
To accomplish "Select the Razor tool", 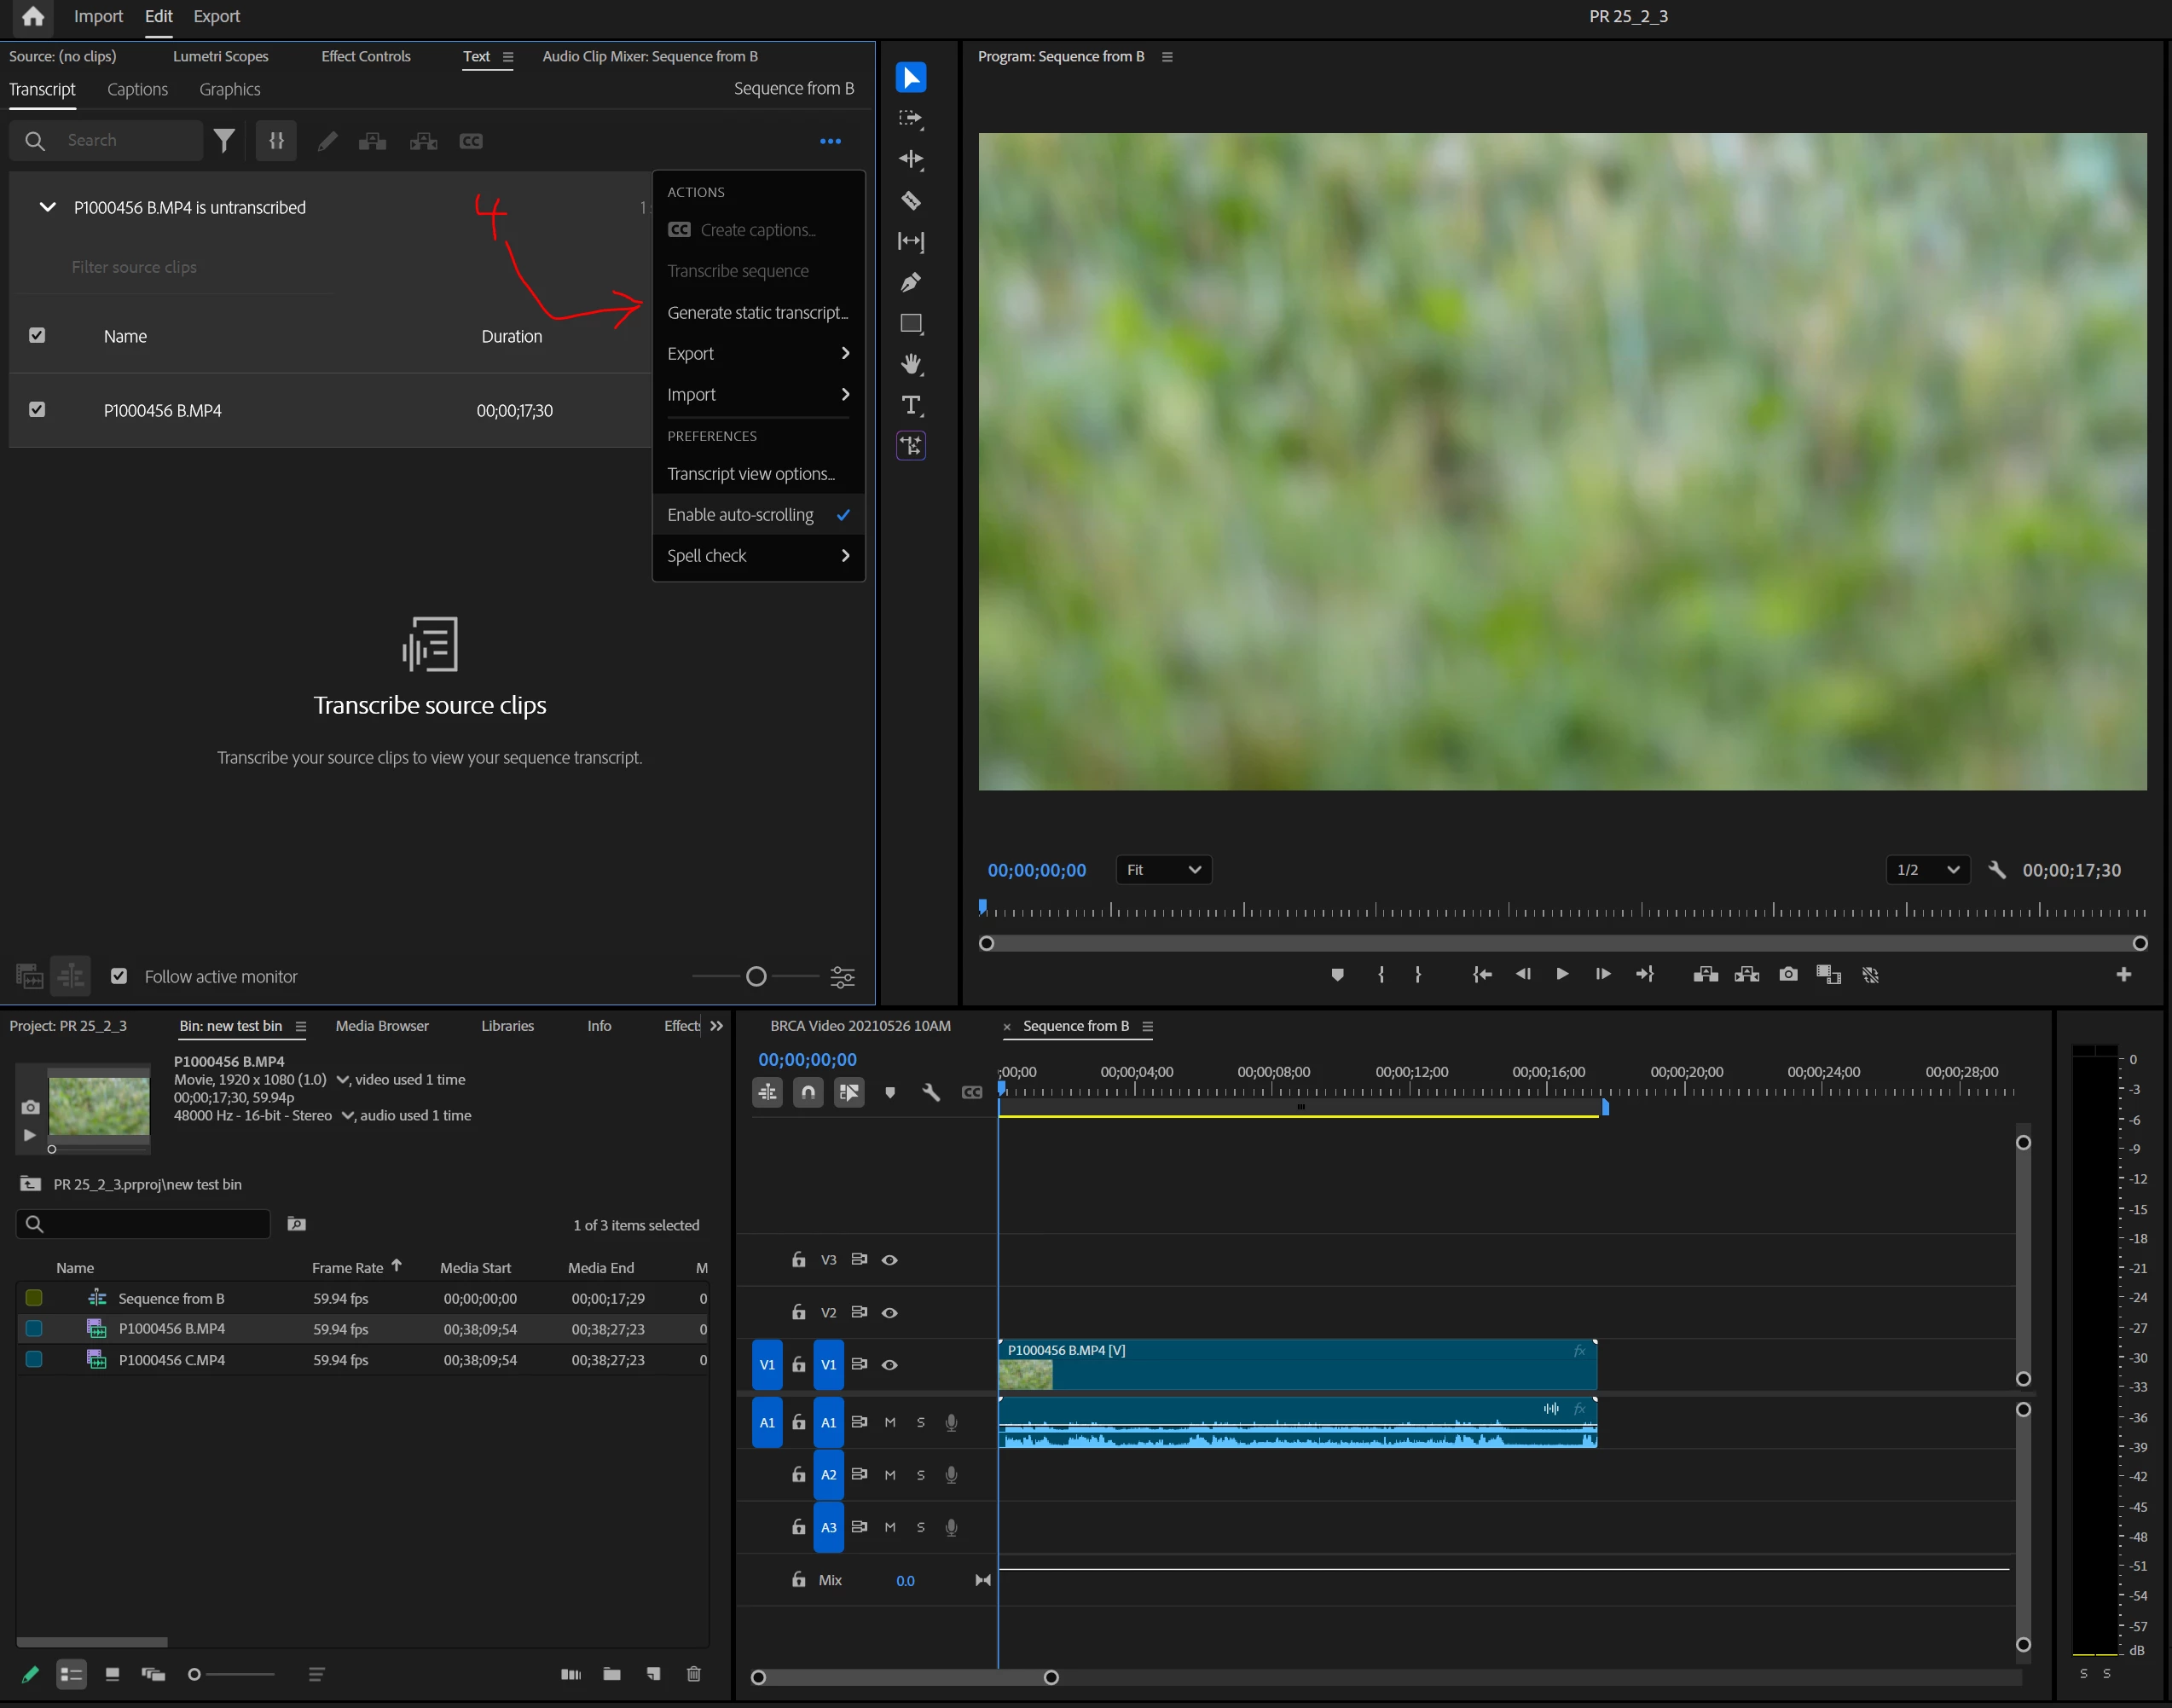I will (910, 201).
